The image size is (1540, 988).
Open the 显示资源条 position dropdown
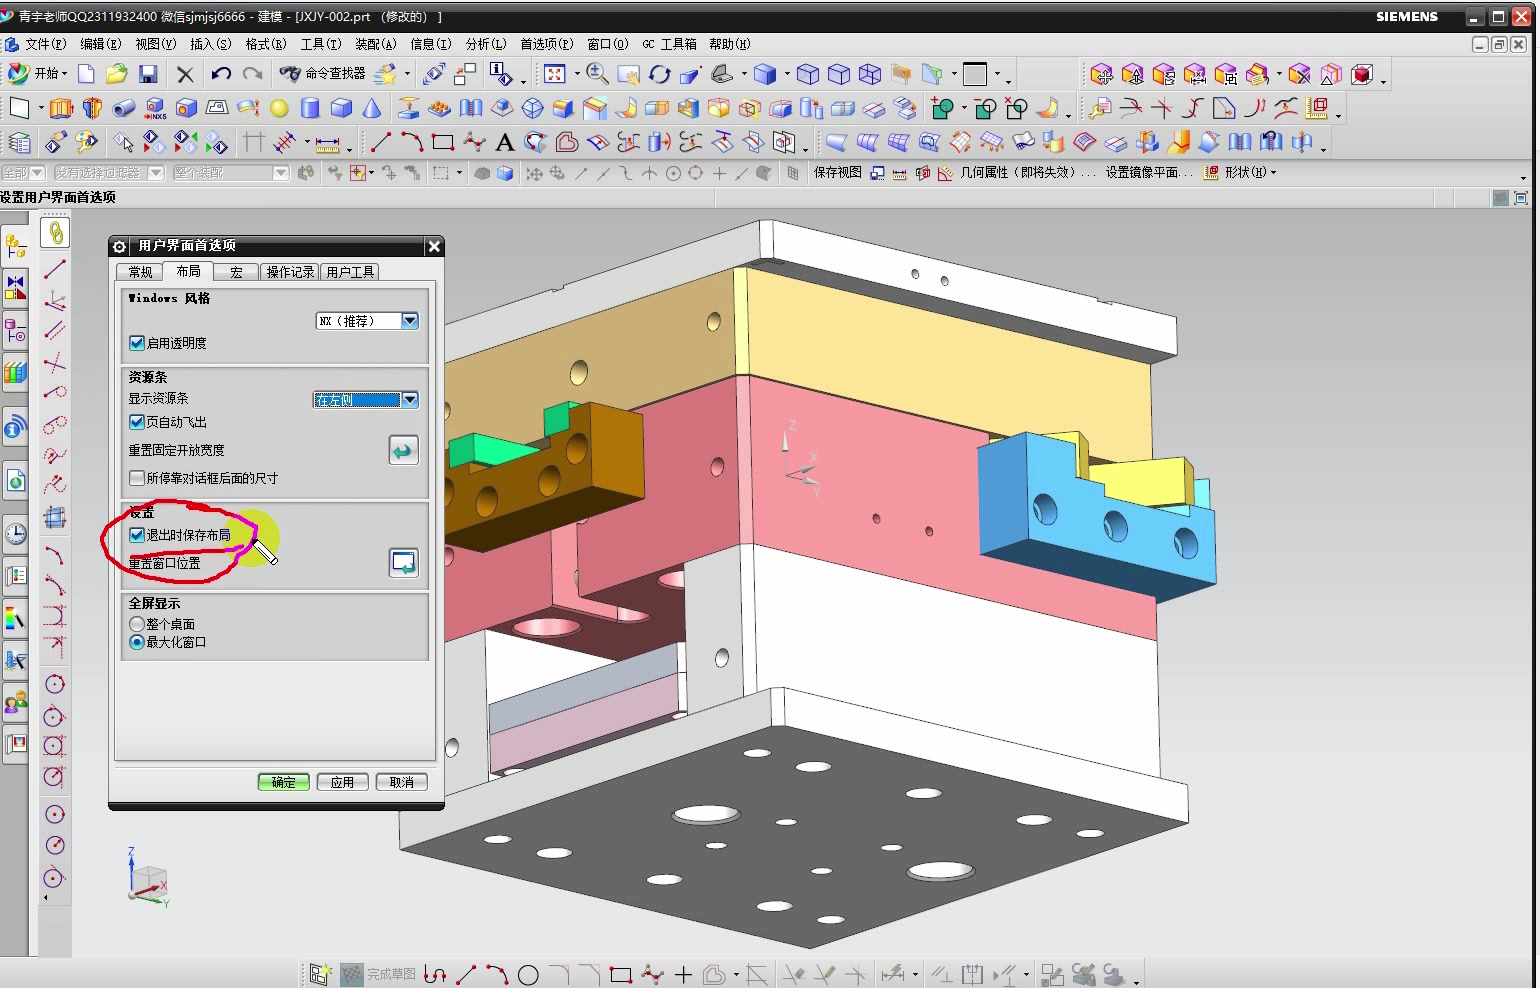(x=366, y=400)
